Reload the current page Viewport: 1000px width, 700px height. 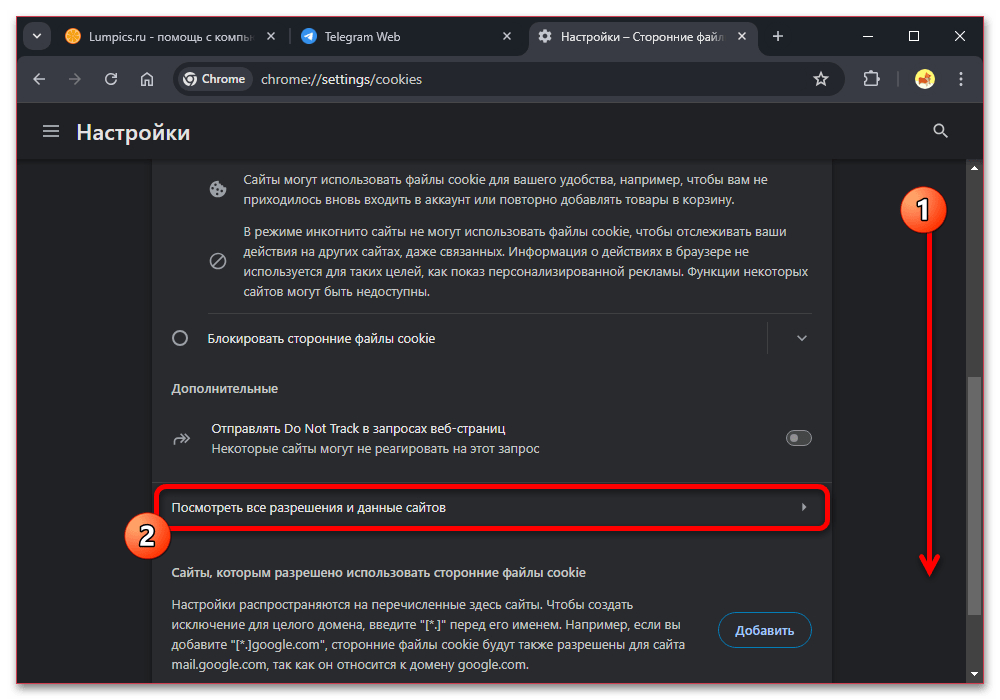click(111, 79)
